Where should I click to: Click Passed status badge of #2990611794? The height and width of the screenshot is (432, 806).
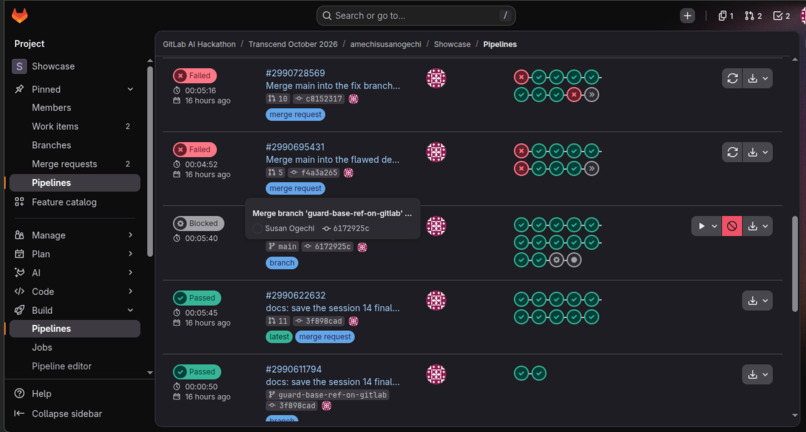click(197, 372)
